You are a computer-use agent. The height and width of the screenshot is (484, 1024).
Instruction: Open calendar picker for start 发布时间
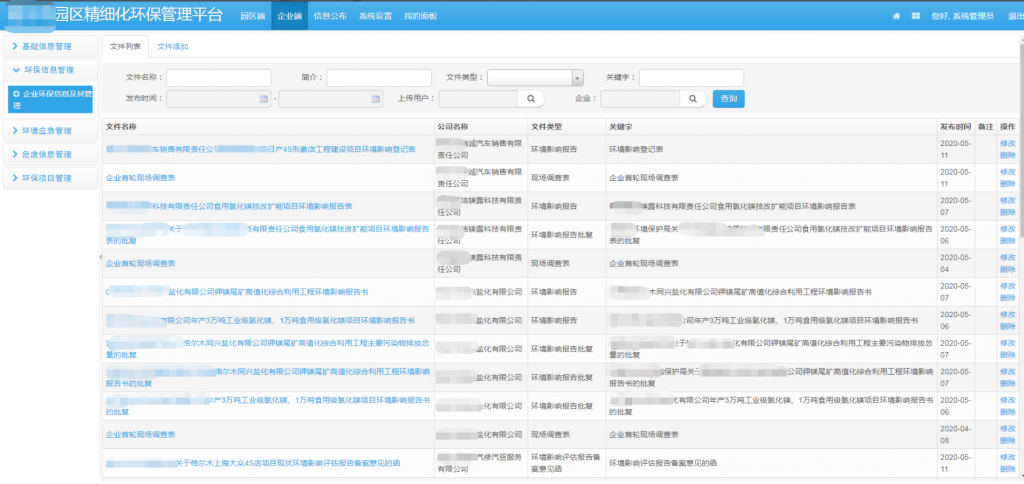[x=264, y=98]
